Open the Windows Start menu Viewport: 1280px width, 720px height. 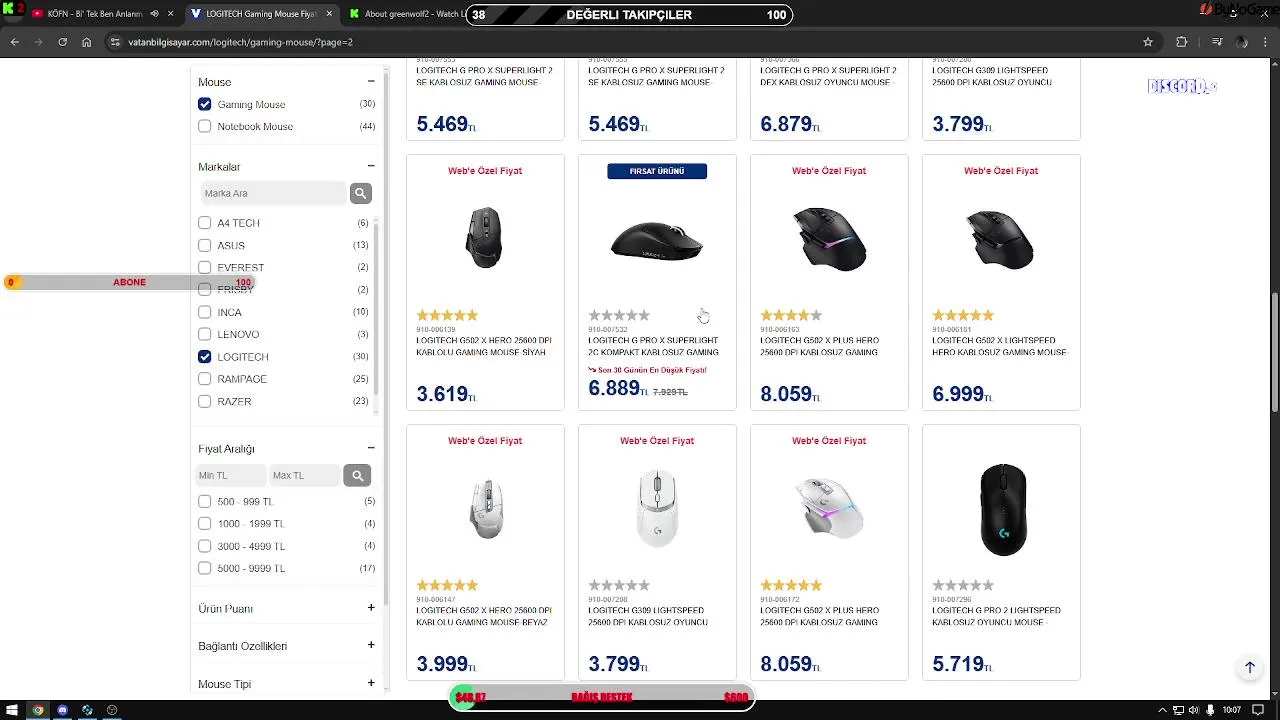(13, 710)
